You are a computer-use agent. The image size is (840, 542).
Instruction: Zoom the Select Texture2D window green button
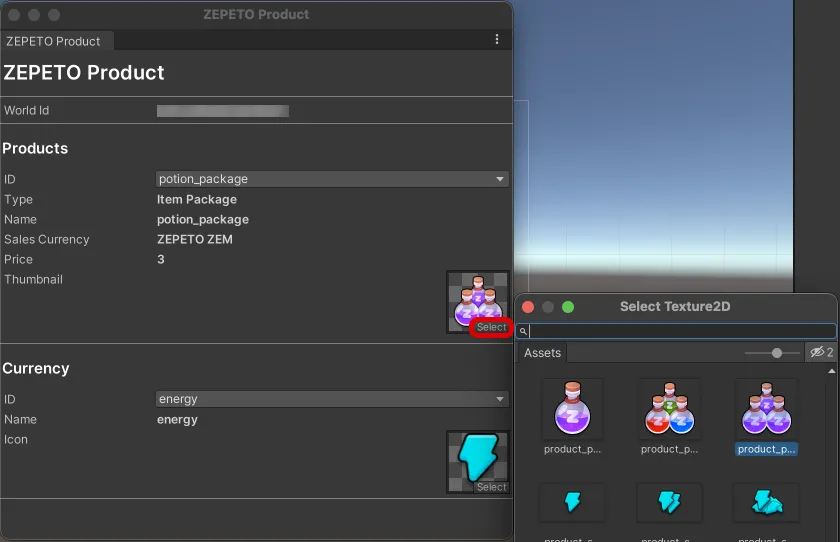tap(568, 307)
